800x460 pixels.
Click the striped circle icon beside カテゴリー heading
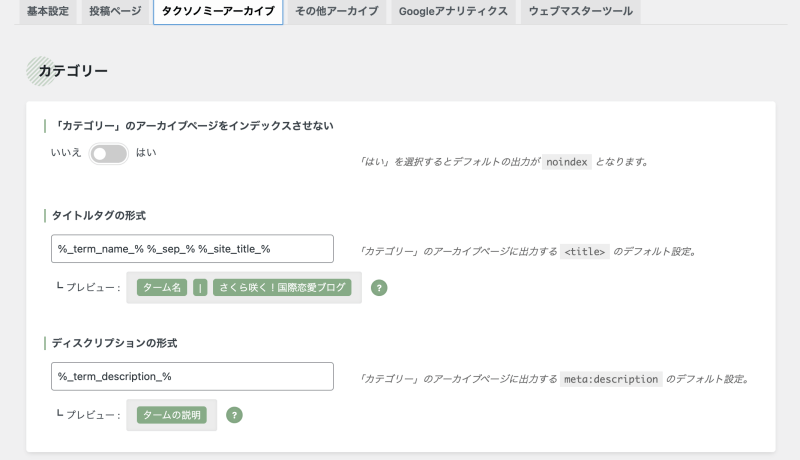(x=41, y=71)
